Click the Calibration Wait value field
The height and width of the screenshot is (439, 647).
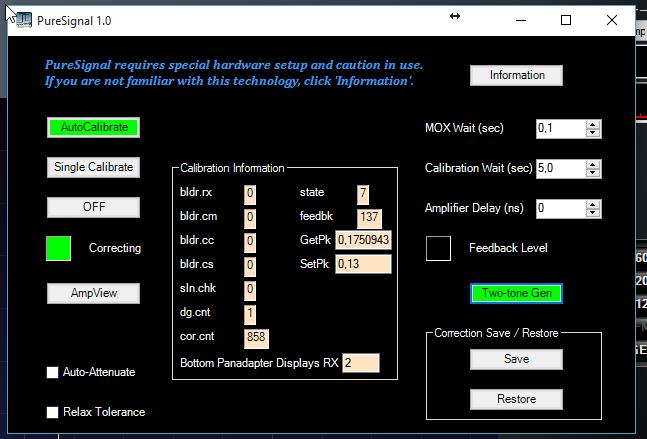(561, 169)
